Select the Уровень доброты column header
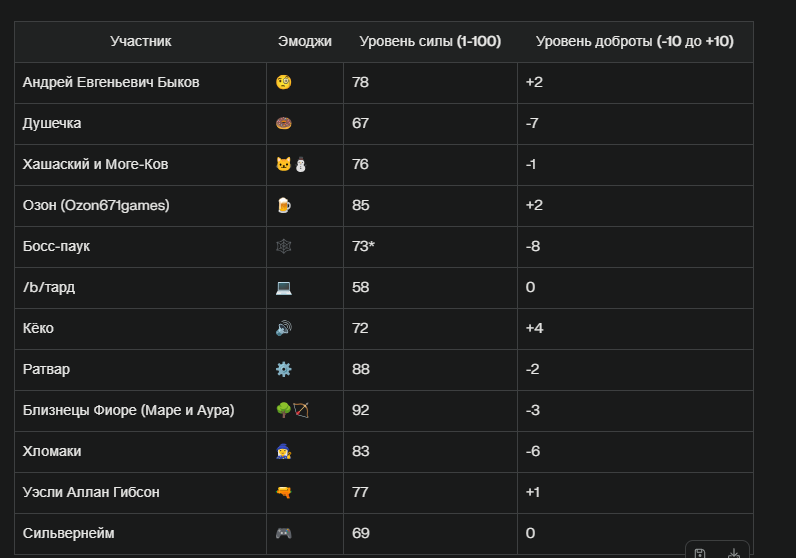Image resolution: width=796 pixels, height=558 pixels. [635, 41]
